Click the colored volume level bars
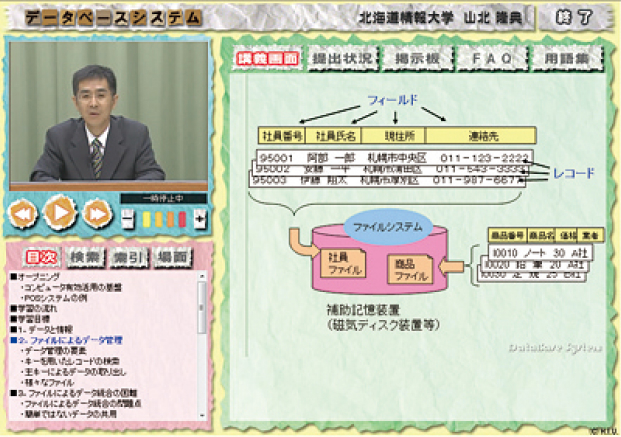Image resolution: width=621 pixels, height=437 pixels. pos(163,216)
